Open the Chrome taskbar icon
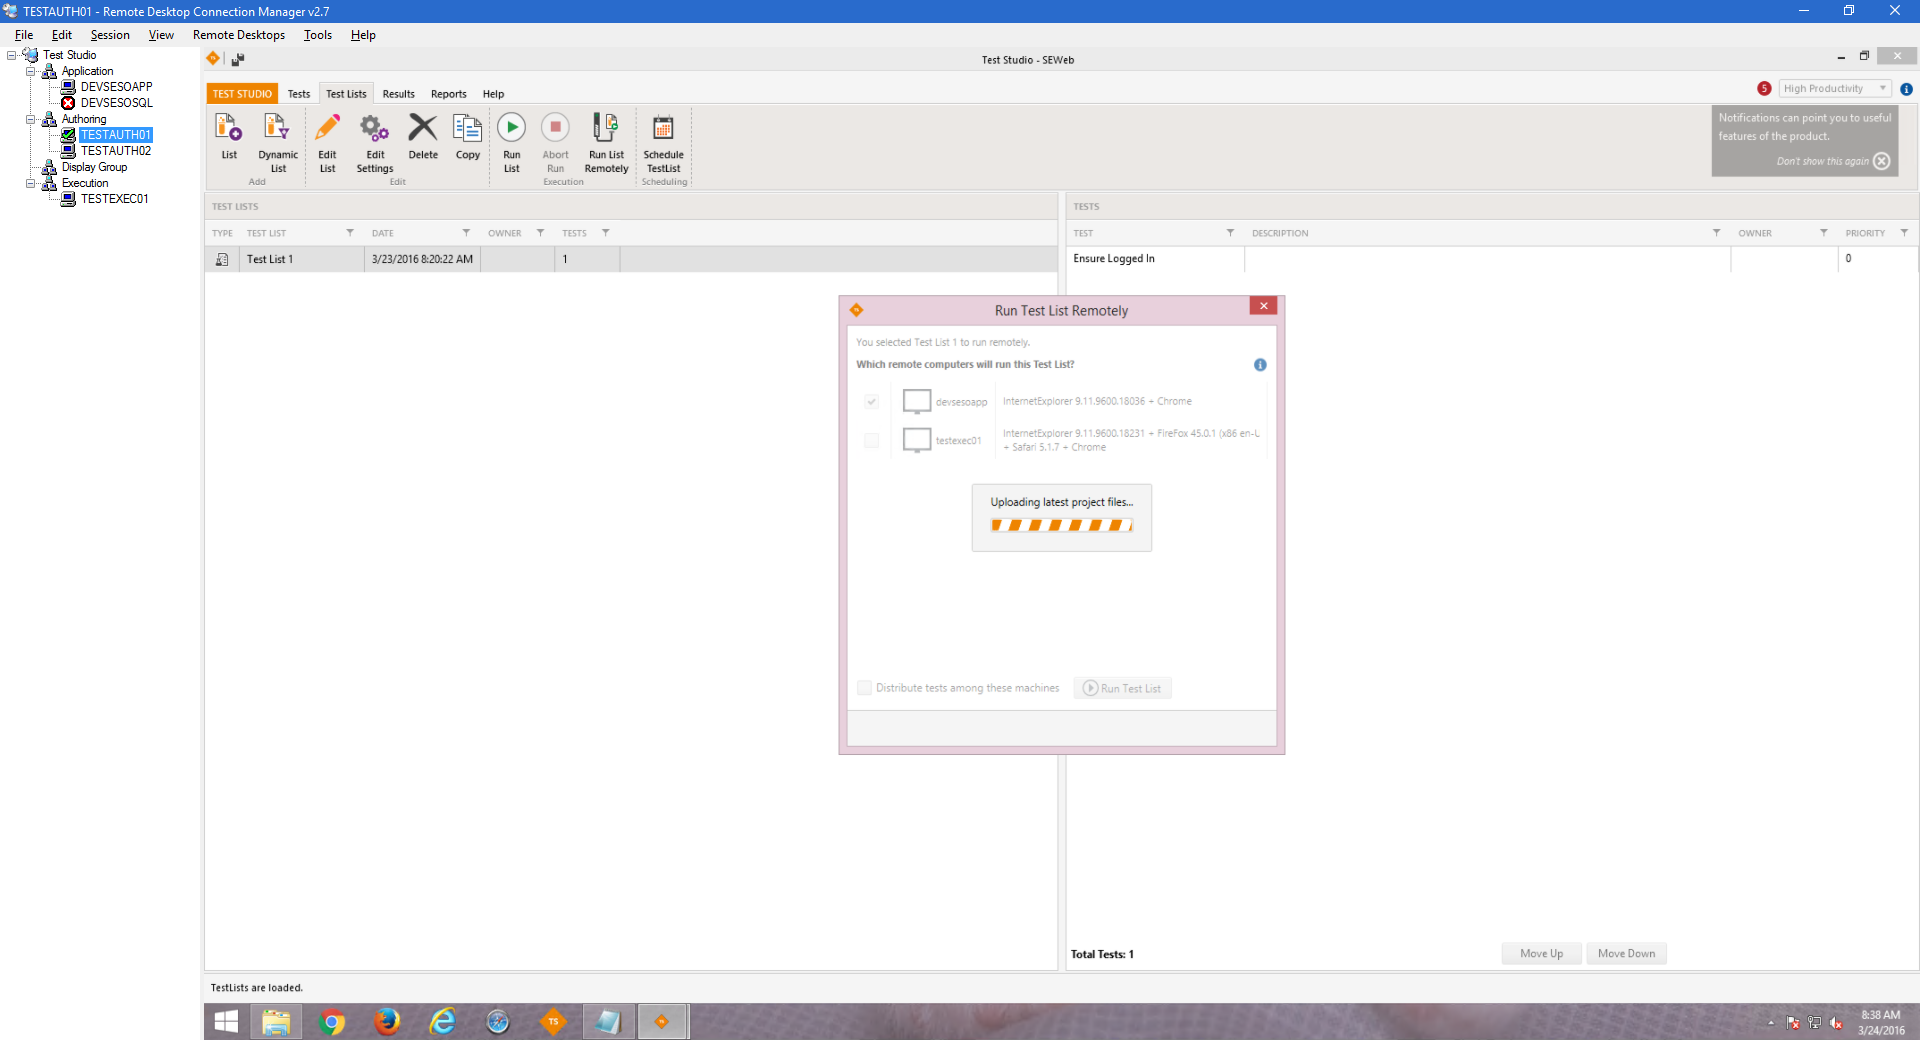 (332, 1022)
